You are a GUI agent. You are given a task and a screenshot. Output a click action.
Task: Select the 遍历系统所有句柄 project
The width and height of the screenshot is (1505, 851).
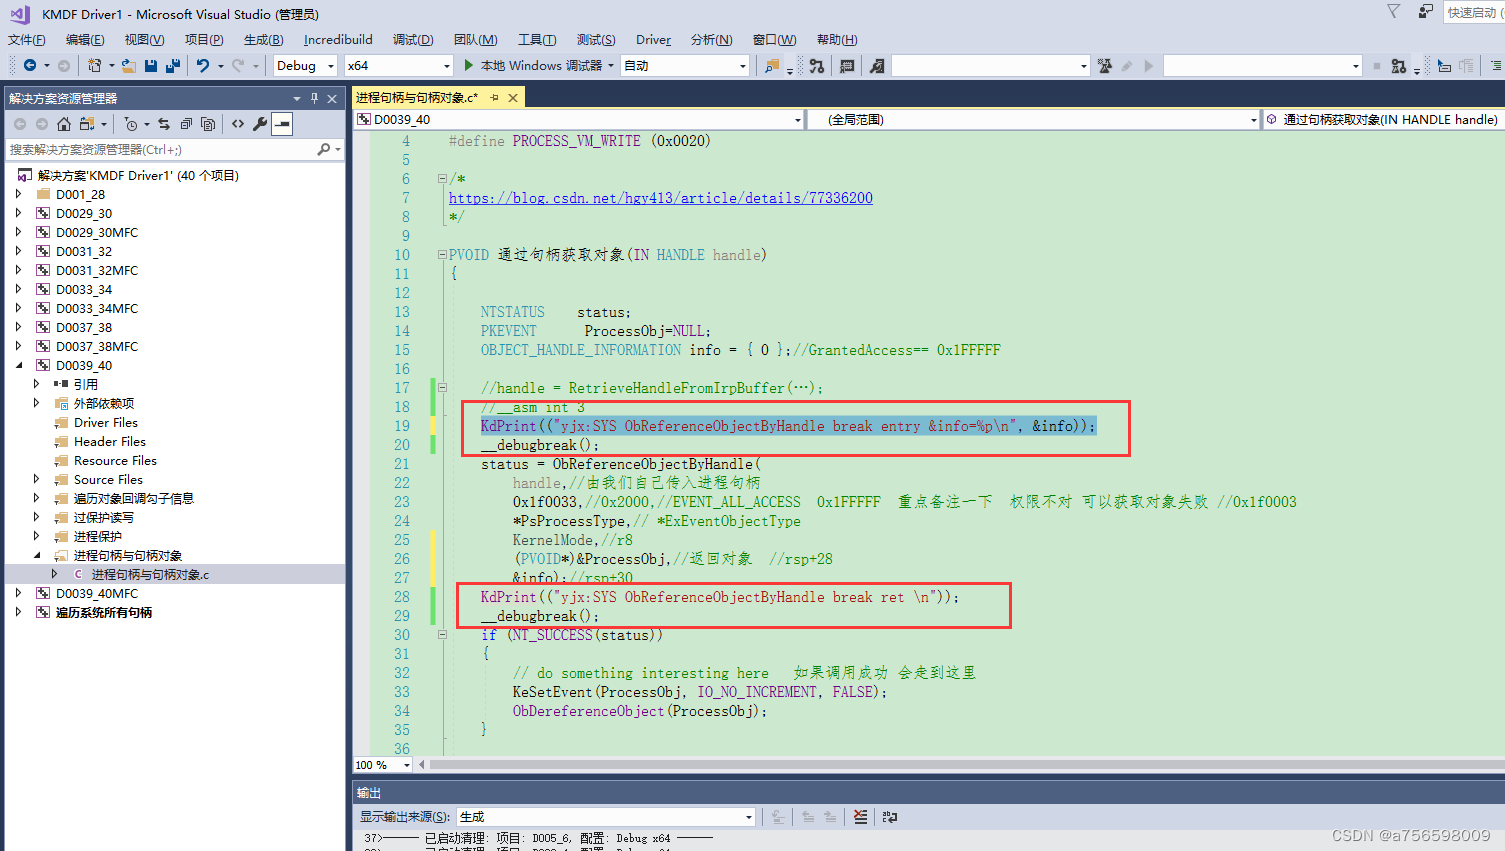[103, 612]
